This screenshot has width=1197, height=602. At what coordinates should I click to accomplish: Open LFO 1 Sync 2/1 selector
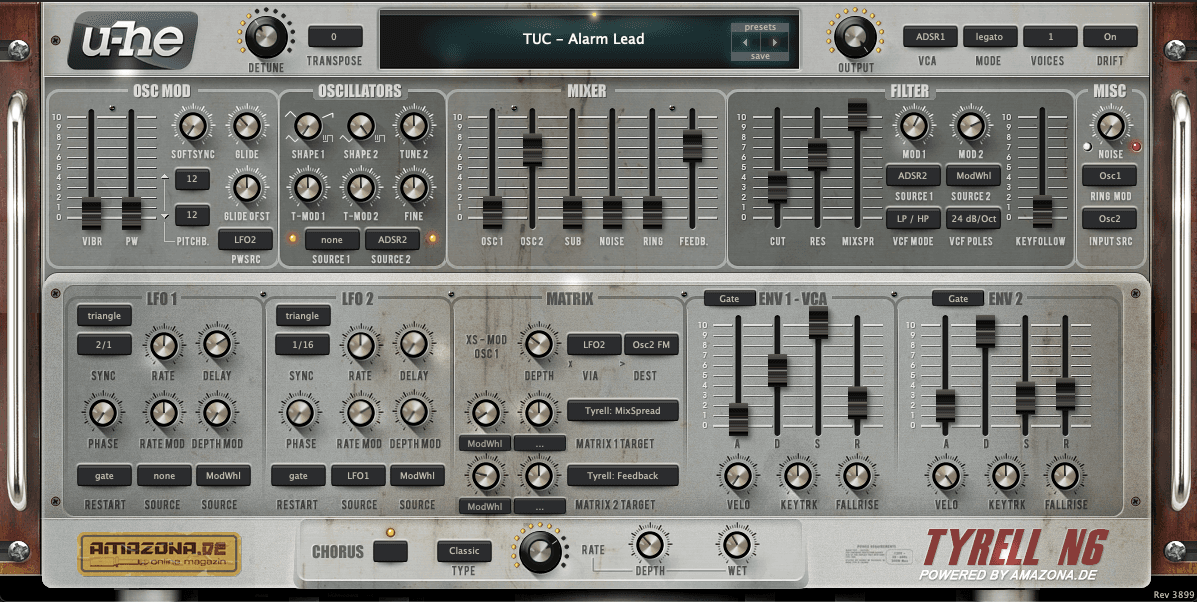point(104,344)
